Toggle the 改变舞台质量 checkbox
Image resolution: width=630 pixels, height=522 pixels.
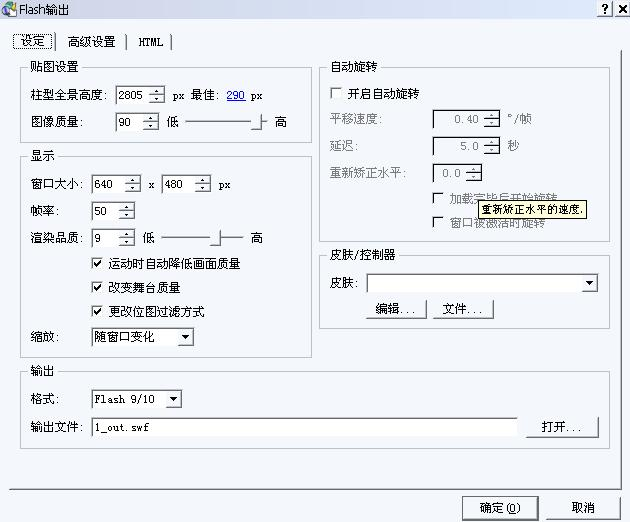click(97, 287)
